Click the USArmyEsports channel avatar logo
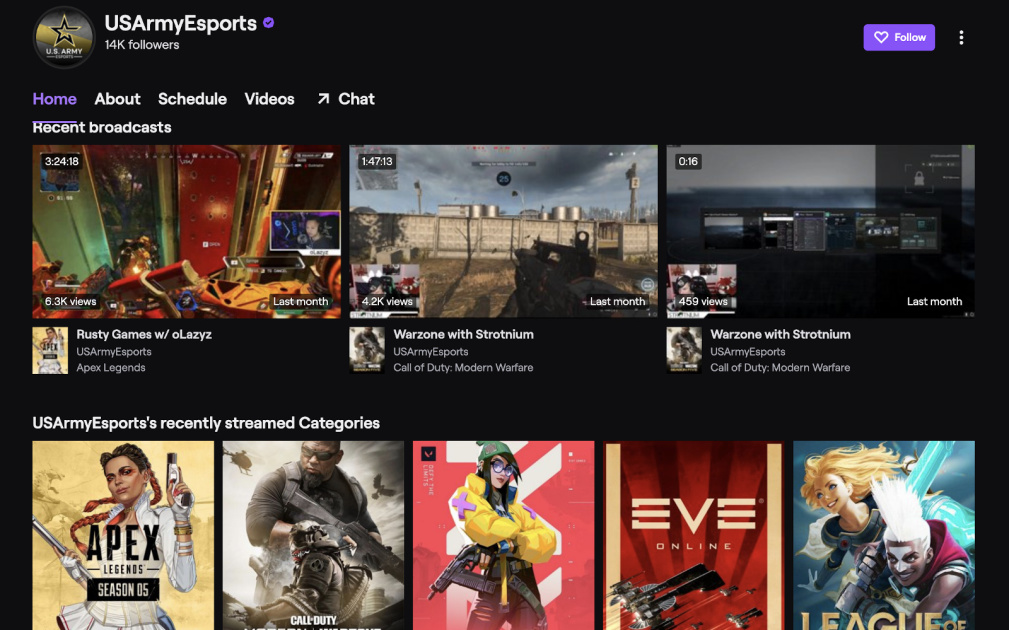Viewport: 1009px width, 630px height. pos(64,38)
